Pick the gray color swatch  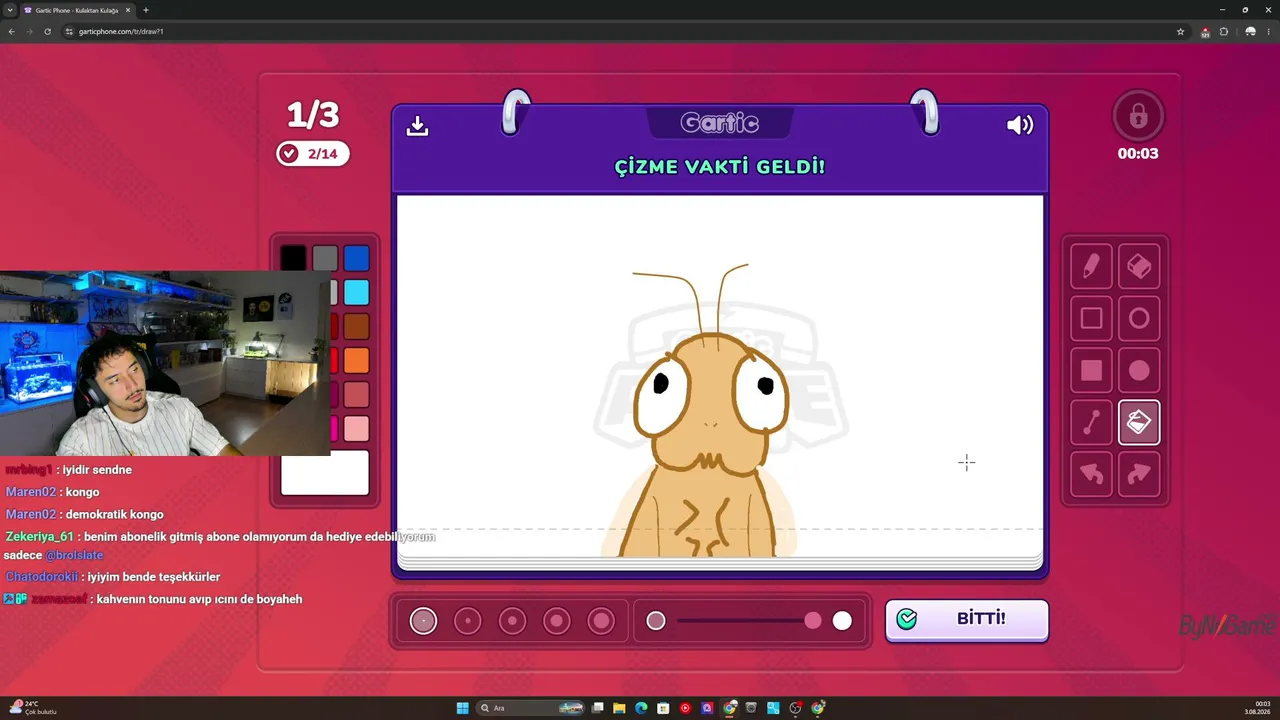pos(325,258)
